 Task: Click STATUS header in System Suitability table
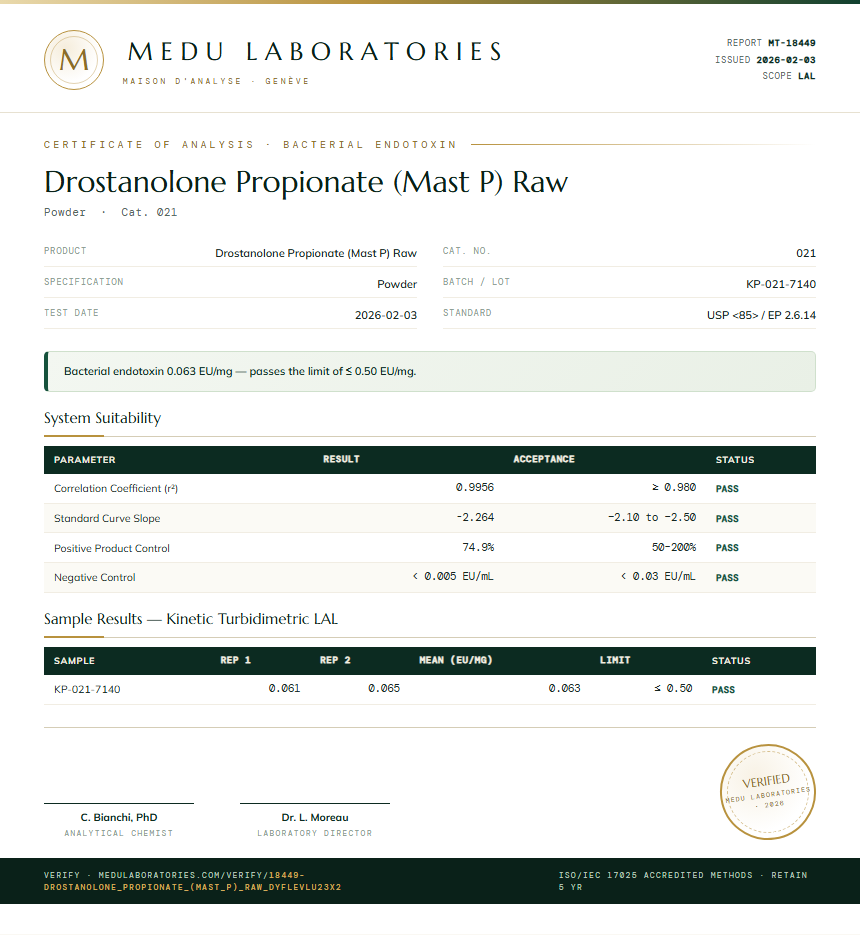(735, 460)
